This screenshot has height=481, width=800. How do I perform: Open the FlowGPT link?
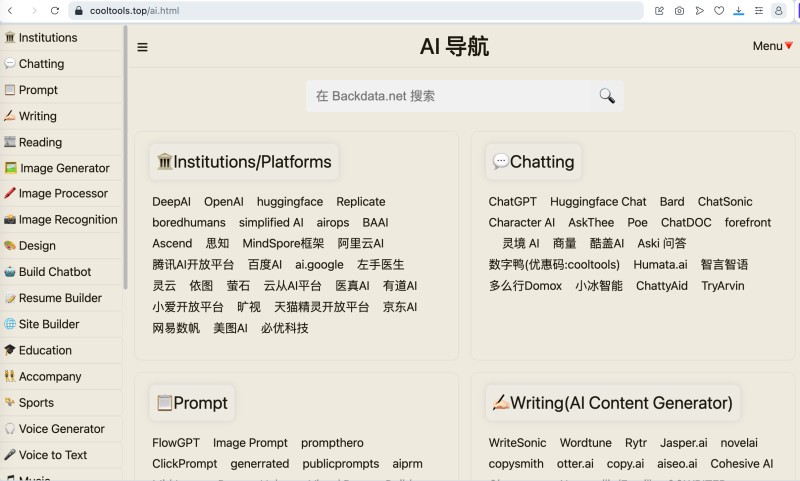click(176, 443)
